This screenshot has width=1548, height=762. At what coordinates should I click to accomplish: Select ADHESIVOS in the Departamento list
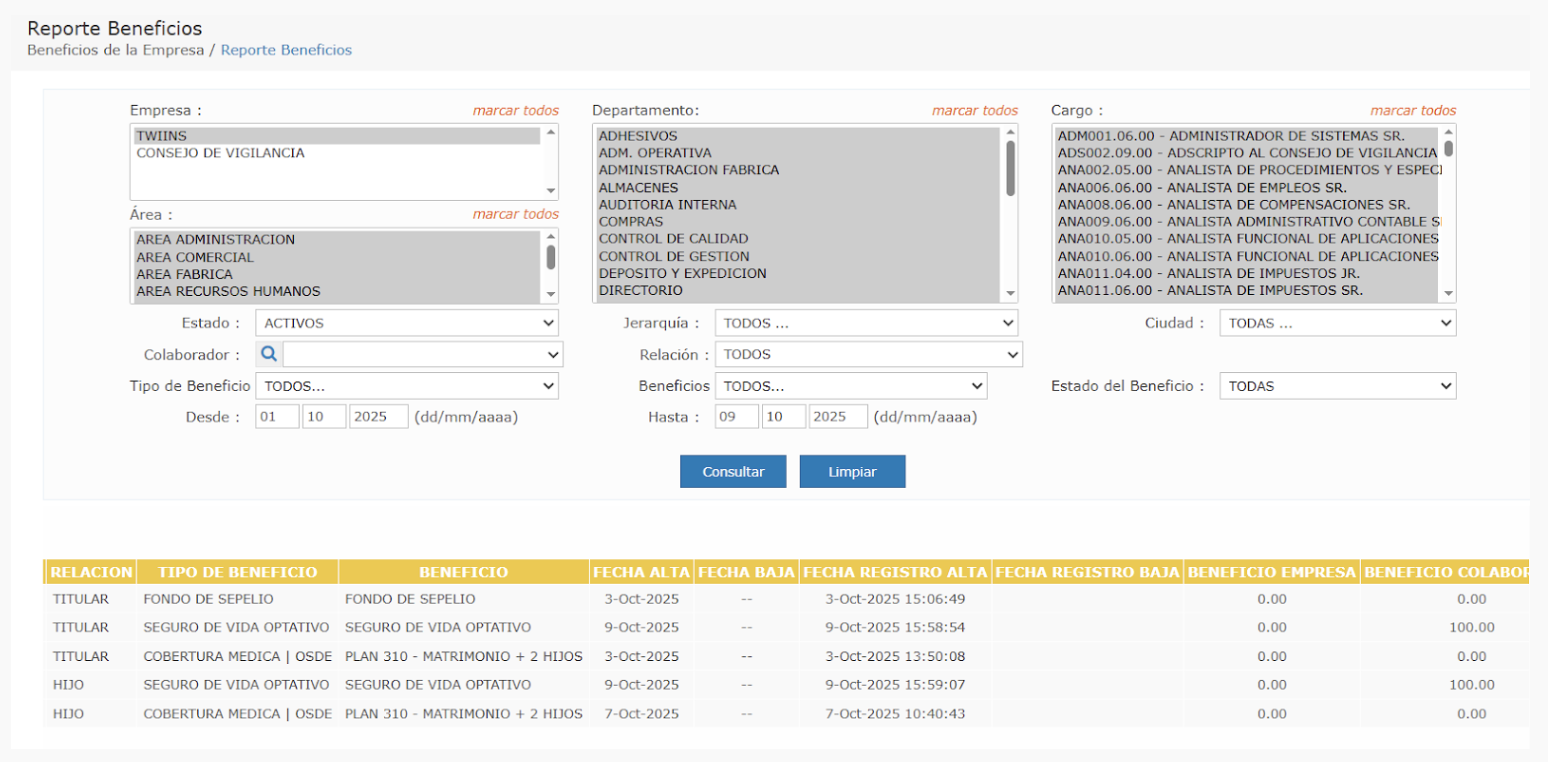click(798, 136)
